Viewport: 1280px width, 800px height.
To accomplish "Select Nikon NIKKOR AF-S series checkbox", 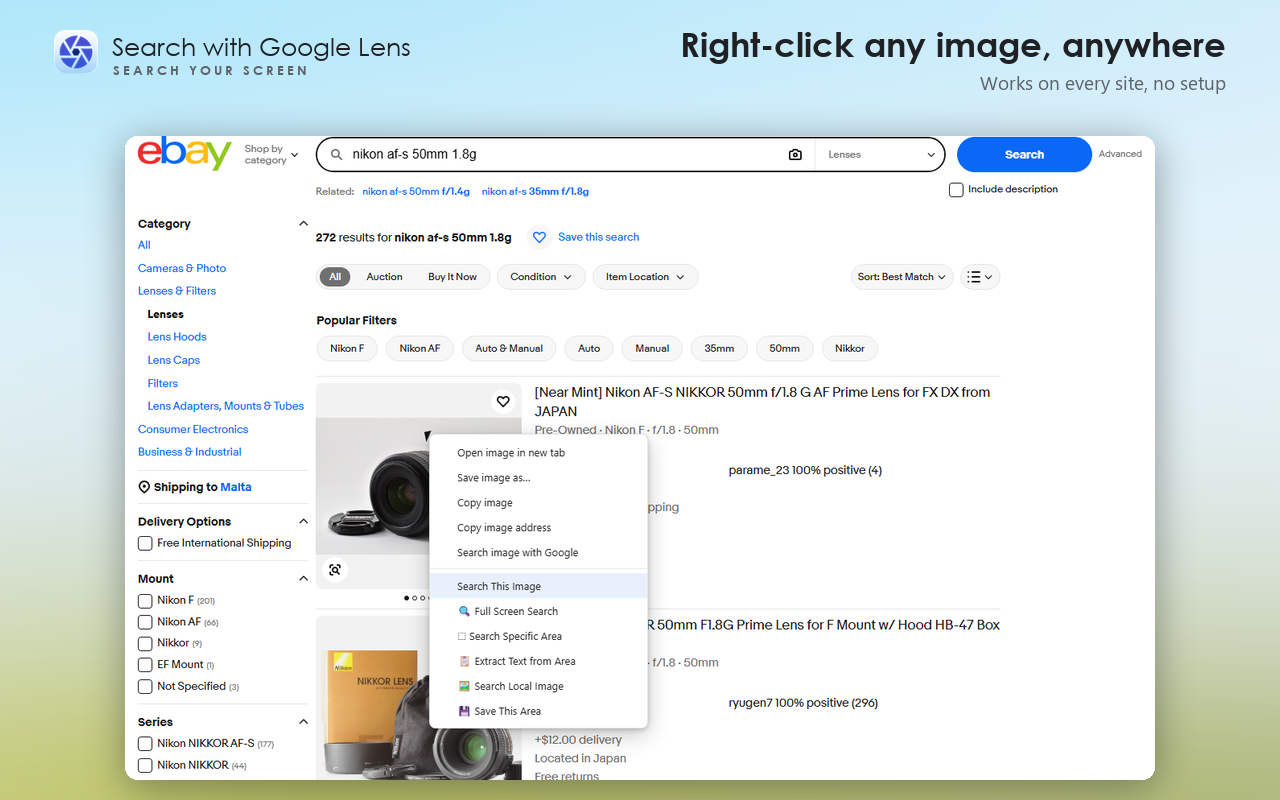I will pyautogui.click(x=145, y=744).
